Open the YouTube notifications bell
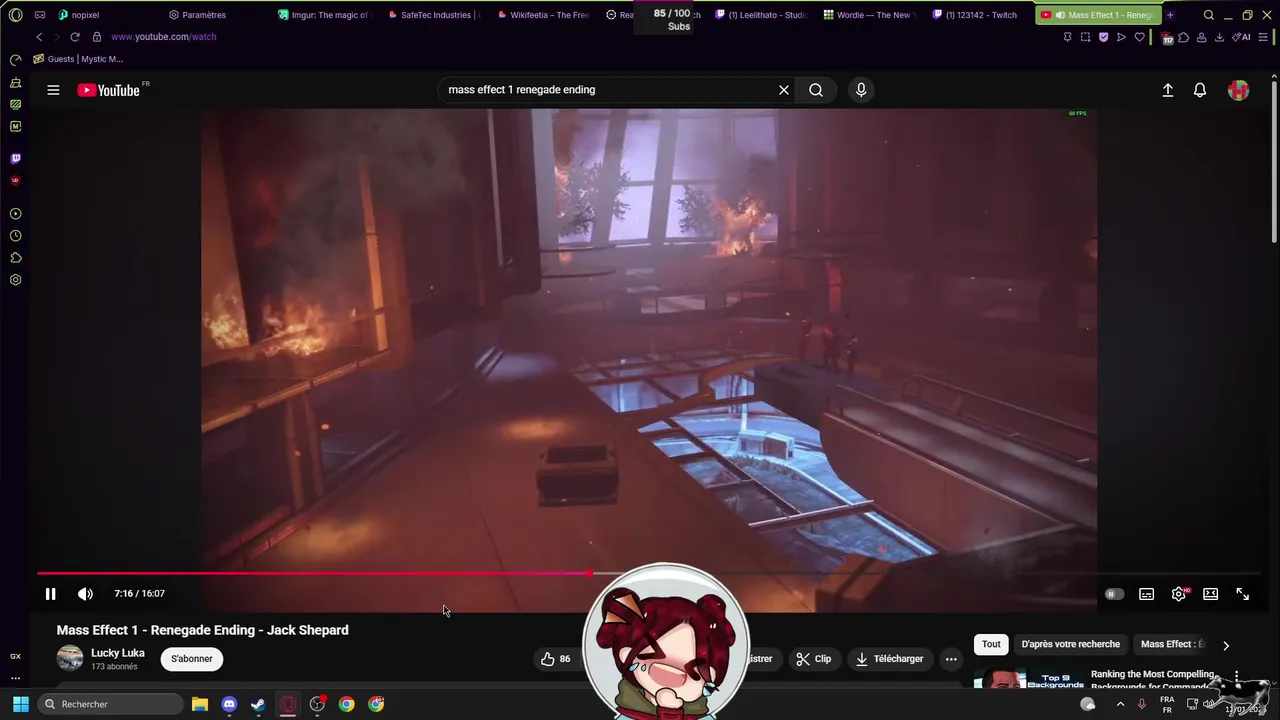1280x720 pixels. point(1200,90)
